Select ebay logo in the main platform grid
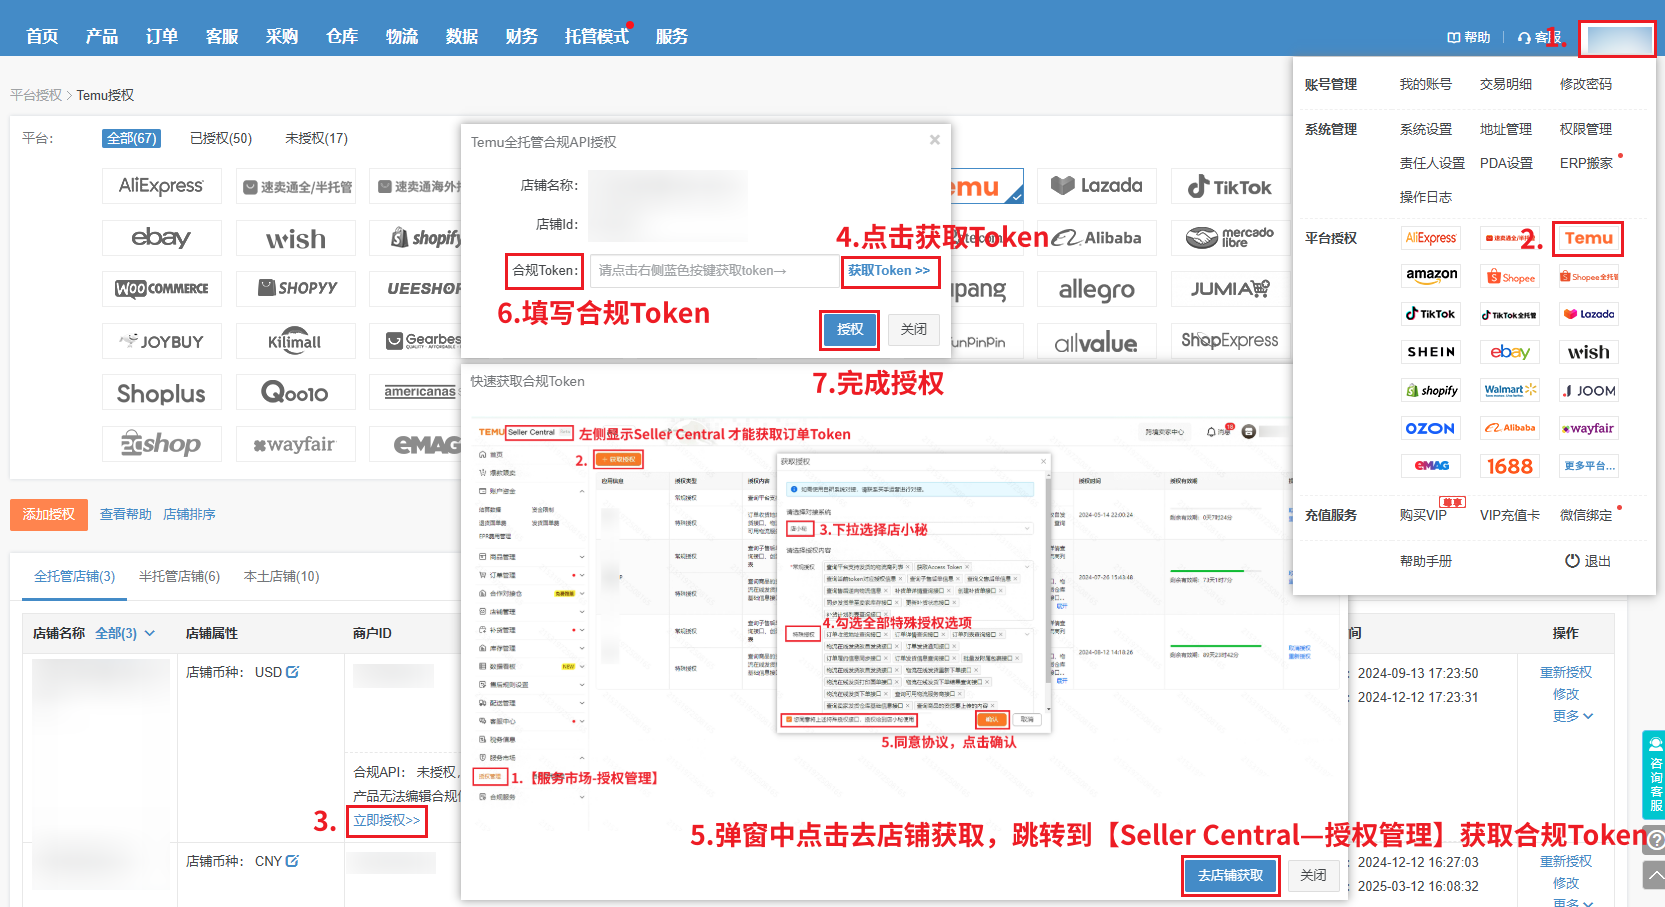1665x907 pixels. point(161,238)
